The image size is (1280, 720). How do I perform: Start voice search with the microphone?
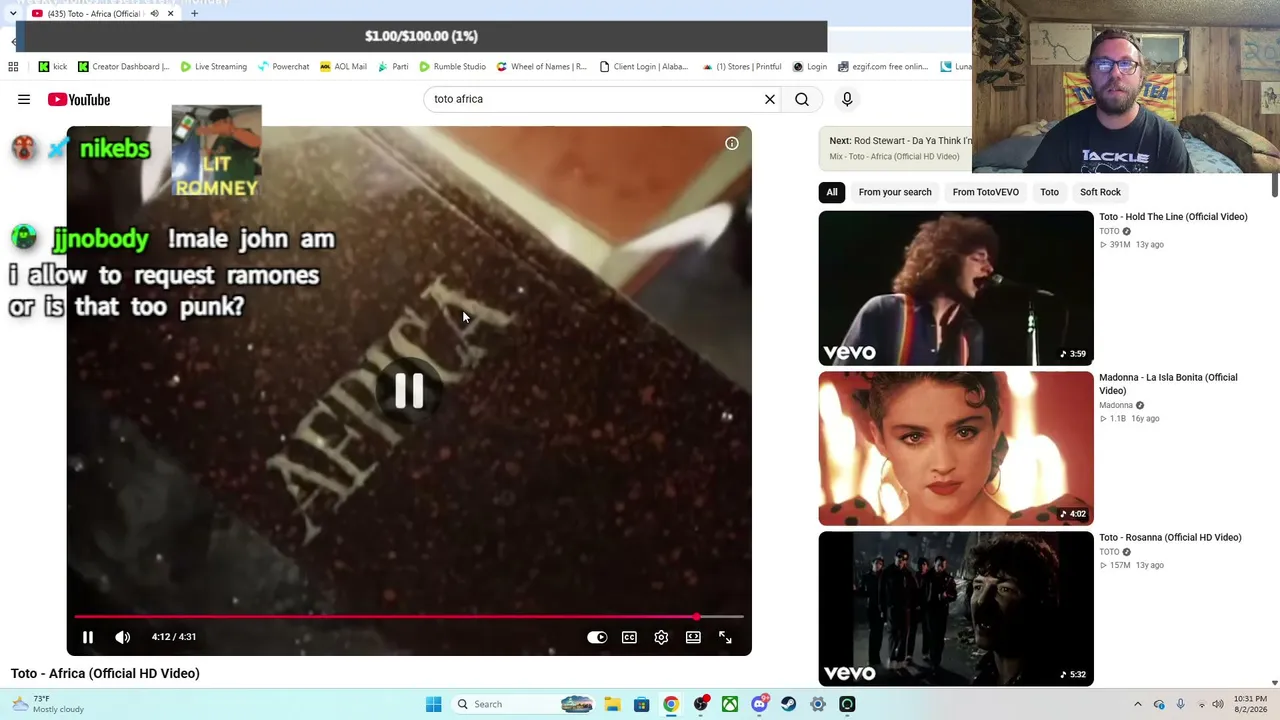click(x=847, y=99)
